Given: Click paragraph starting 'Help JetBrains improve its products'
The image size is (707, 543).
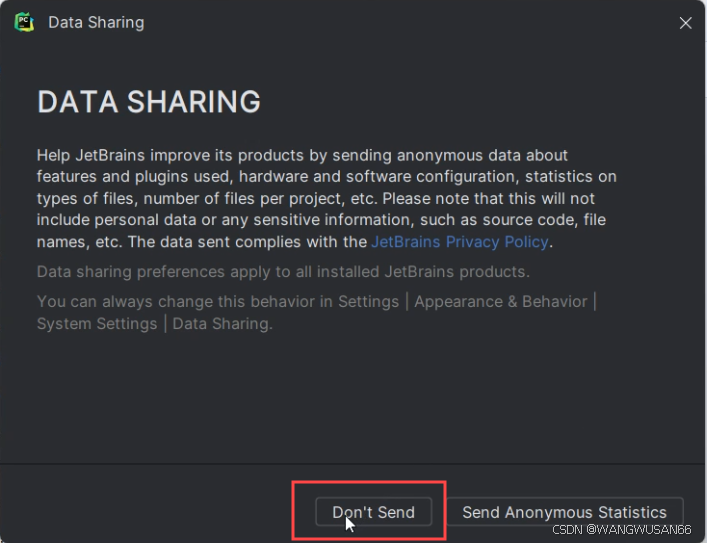Looking at the screenshot, I should (x=326, y=198).
